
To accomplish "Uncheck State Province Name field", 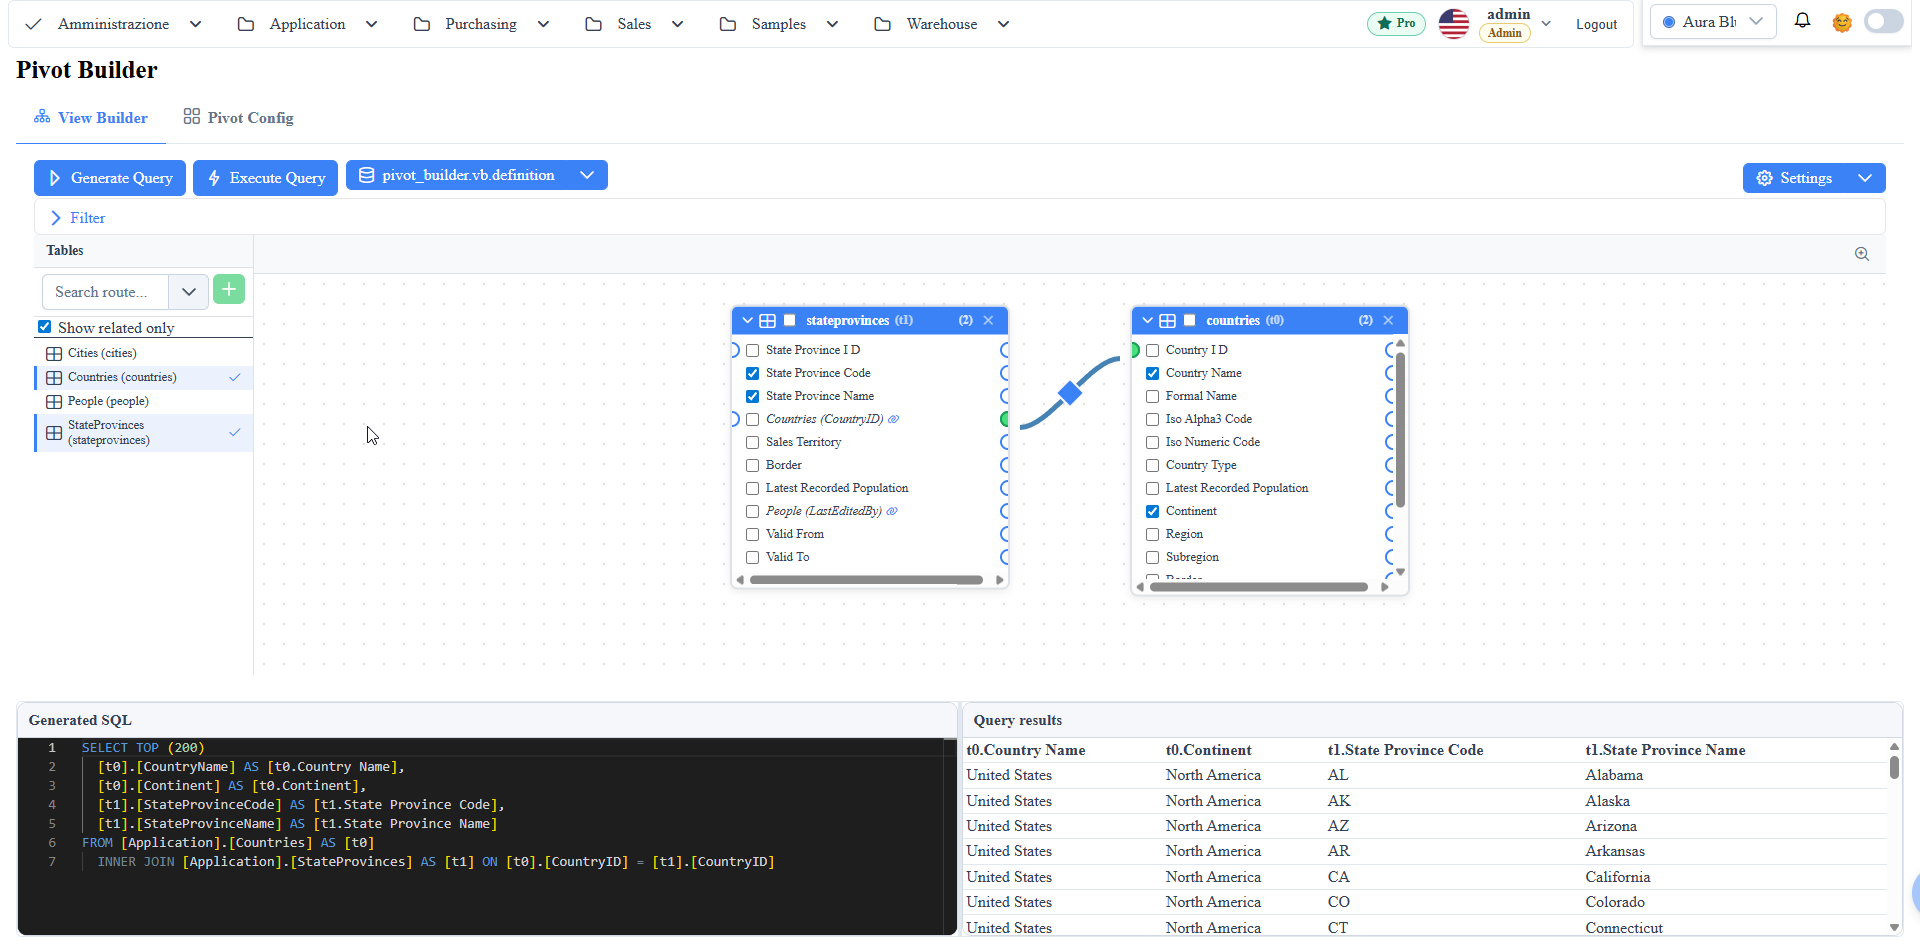I will (753, 396).
